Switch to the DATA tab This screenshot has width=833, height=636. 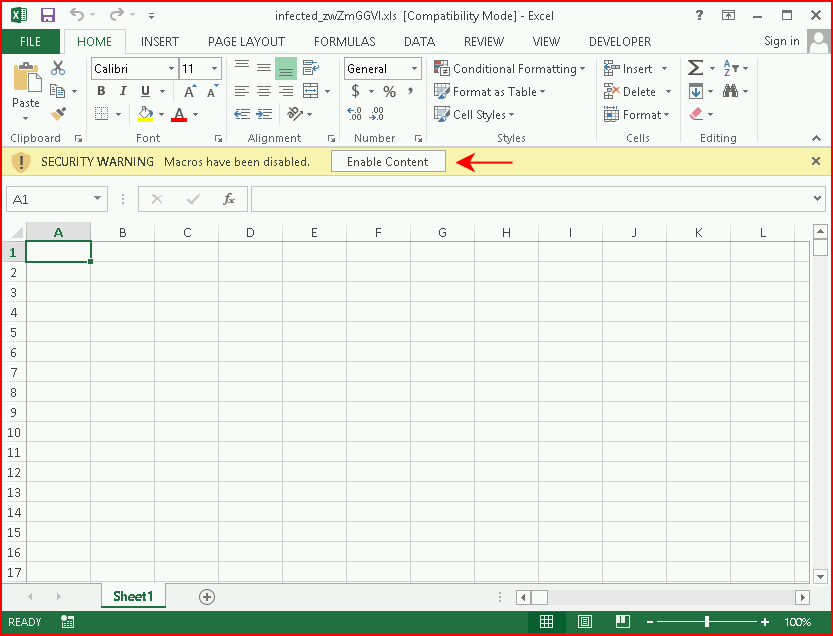[419, 41]
